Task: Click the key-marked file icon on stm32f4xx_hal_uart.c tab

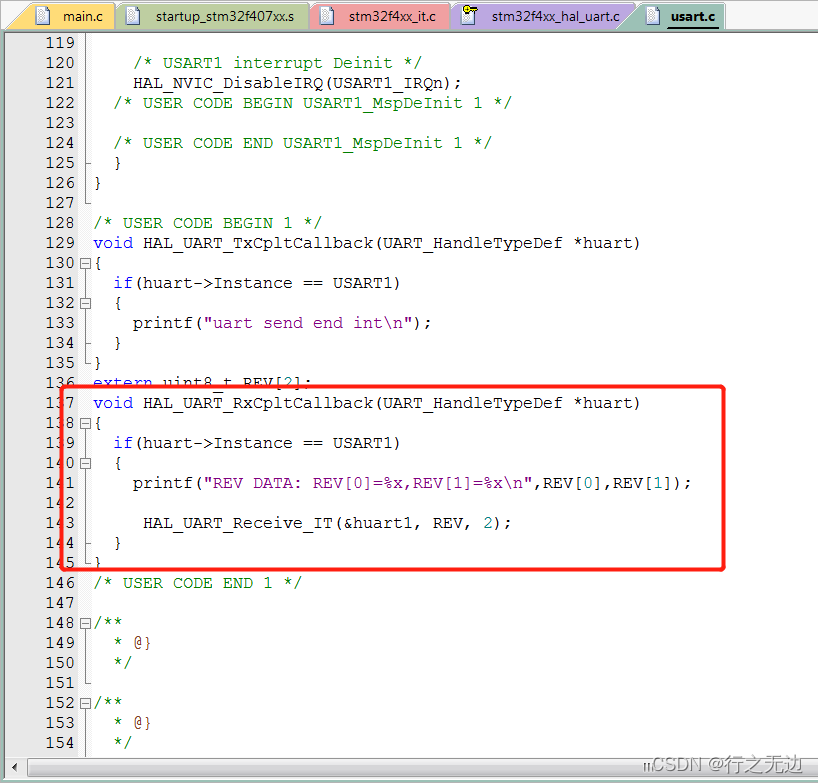Action: pyautogui.click(x=469, y=15)
